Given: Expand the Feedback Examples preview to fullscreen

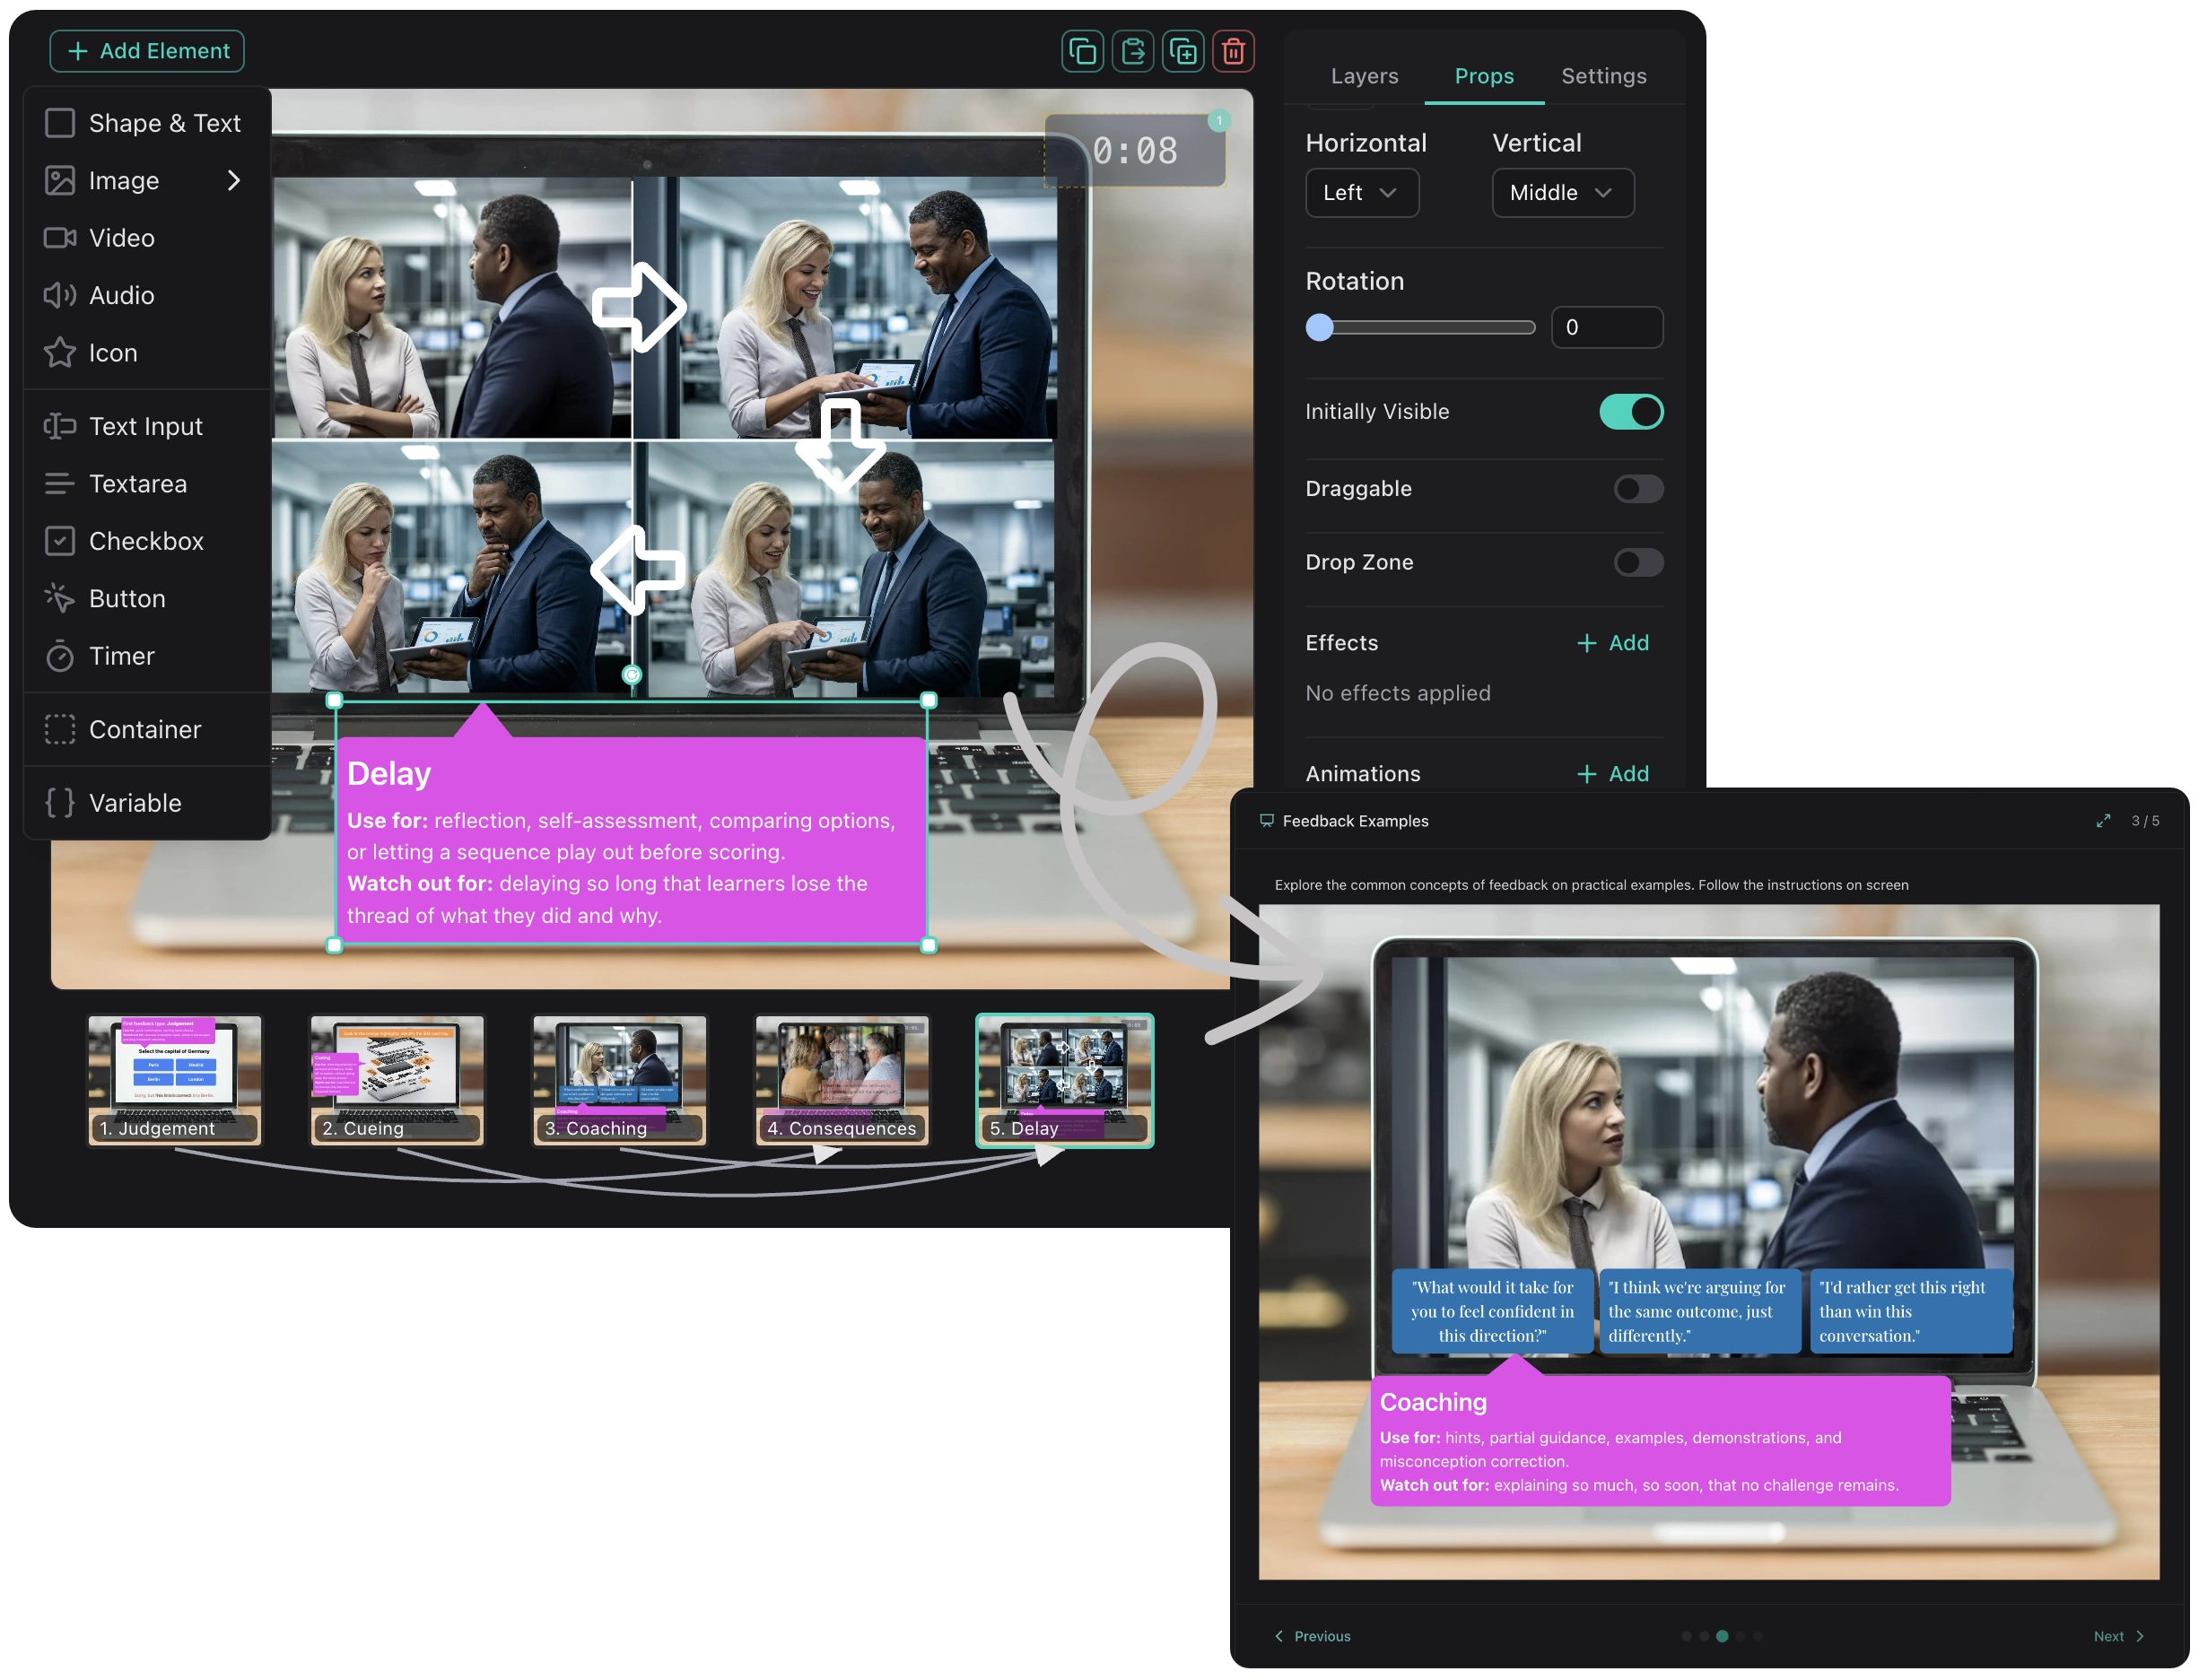Looking at the screenshot, I should (2105, 820).
